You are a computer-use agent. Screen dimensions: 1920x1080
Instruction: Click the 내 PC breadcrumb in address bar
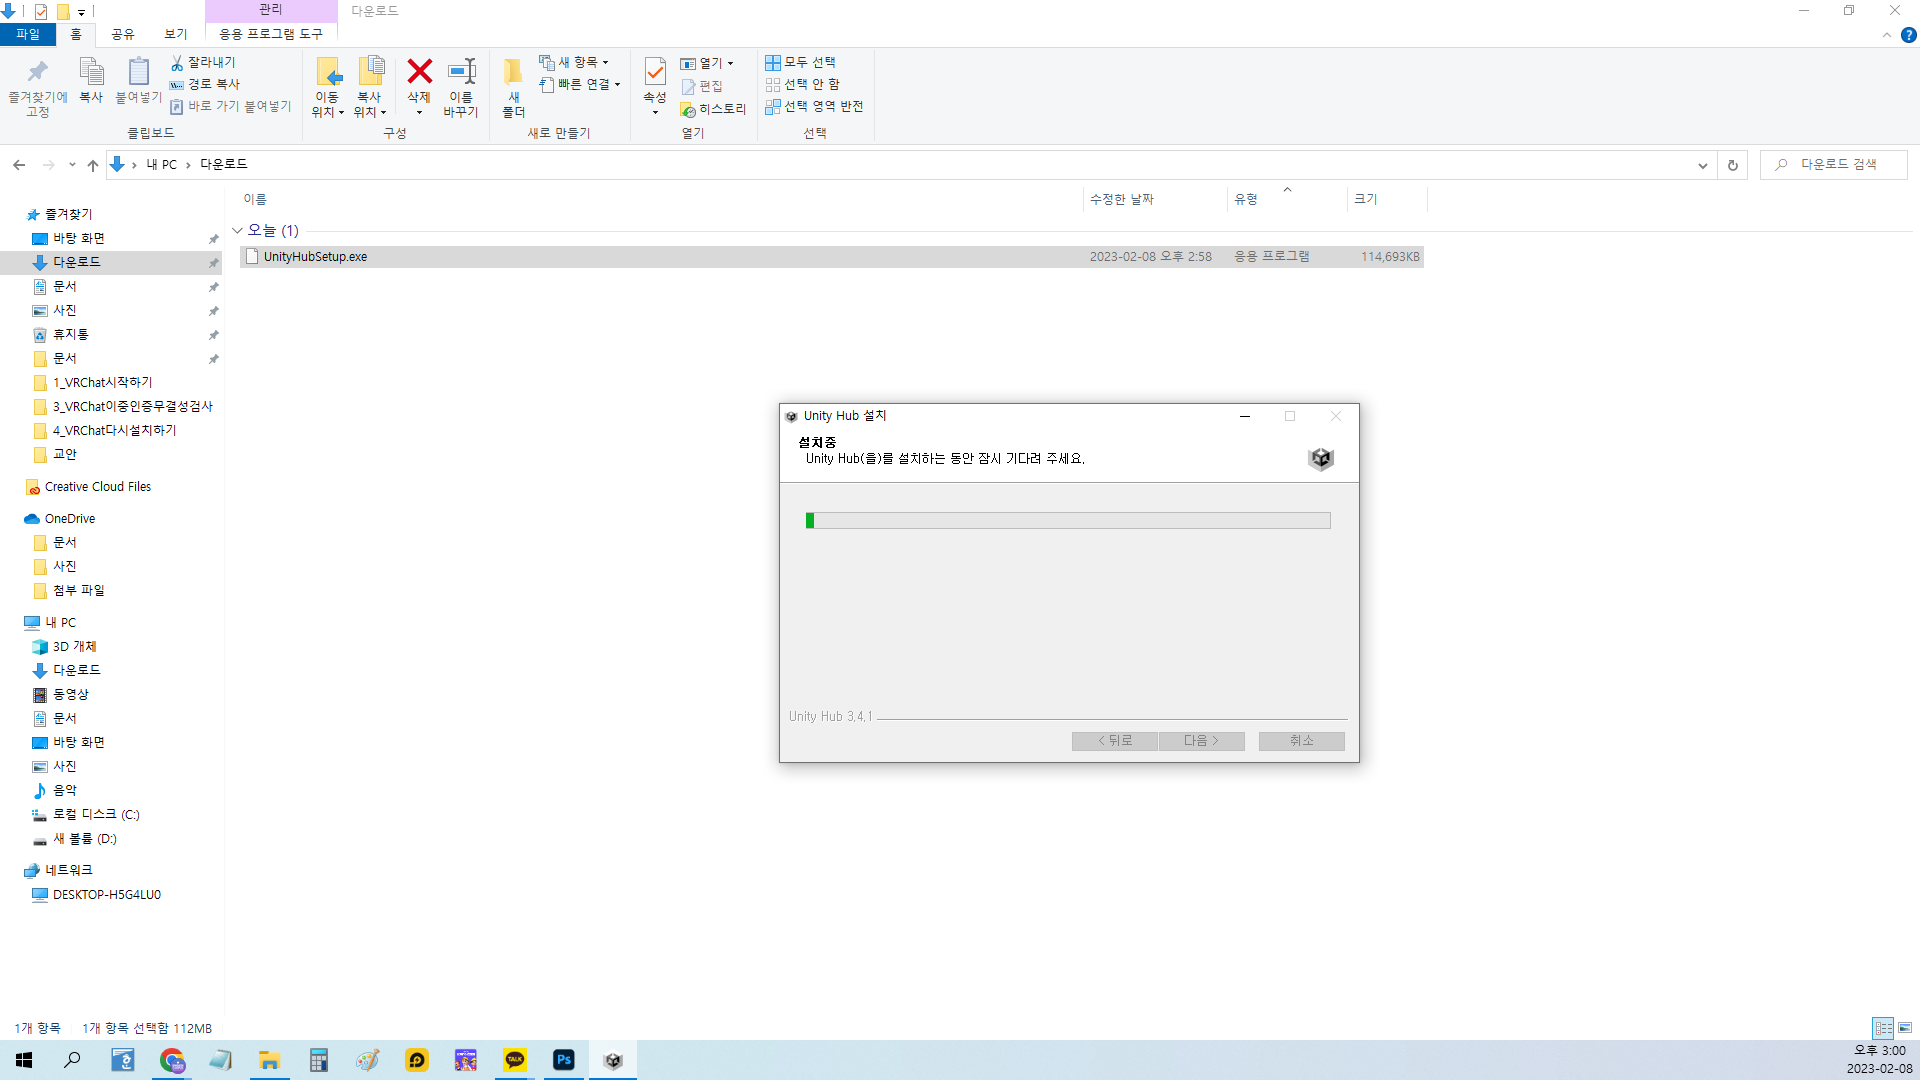click(x=162, y=165)
